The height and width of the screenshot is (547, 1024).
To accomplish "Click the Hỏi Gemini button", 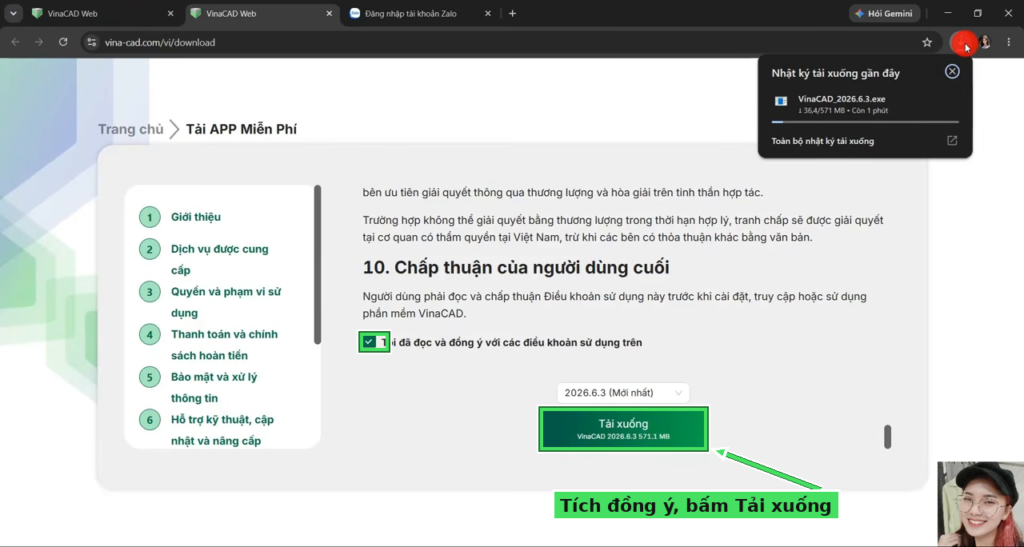I will 885,13.
